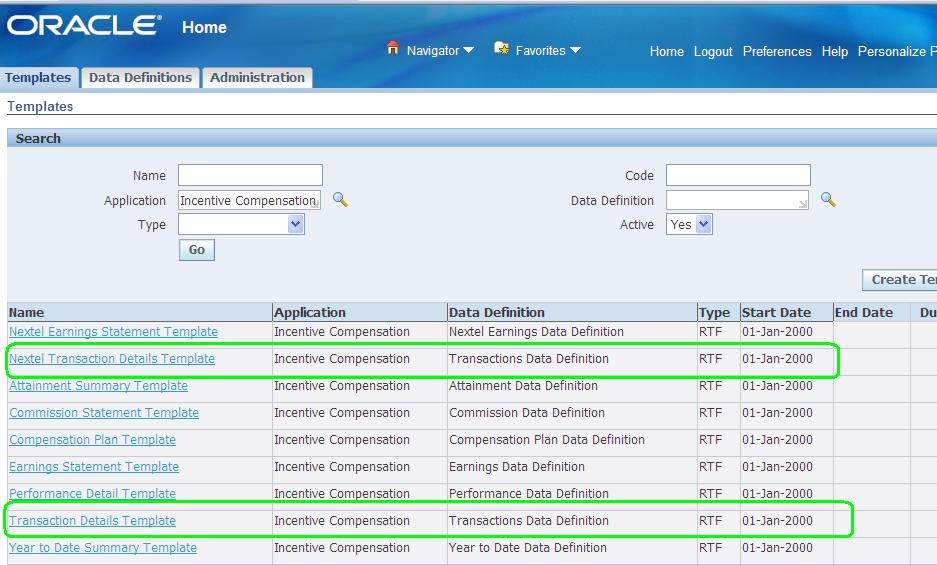Click the Logout link
Viewport: 937px width, 565px height.
(x=713, y=51)
